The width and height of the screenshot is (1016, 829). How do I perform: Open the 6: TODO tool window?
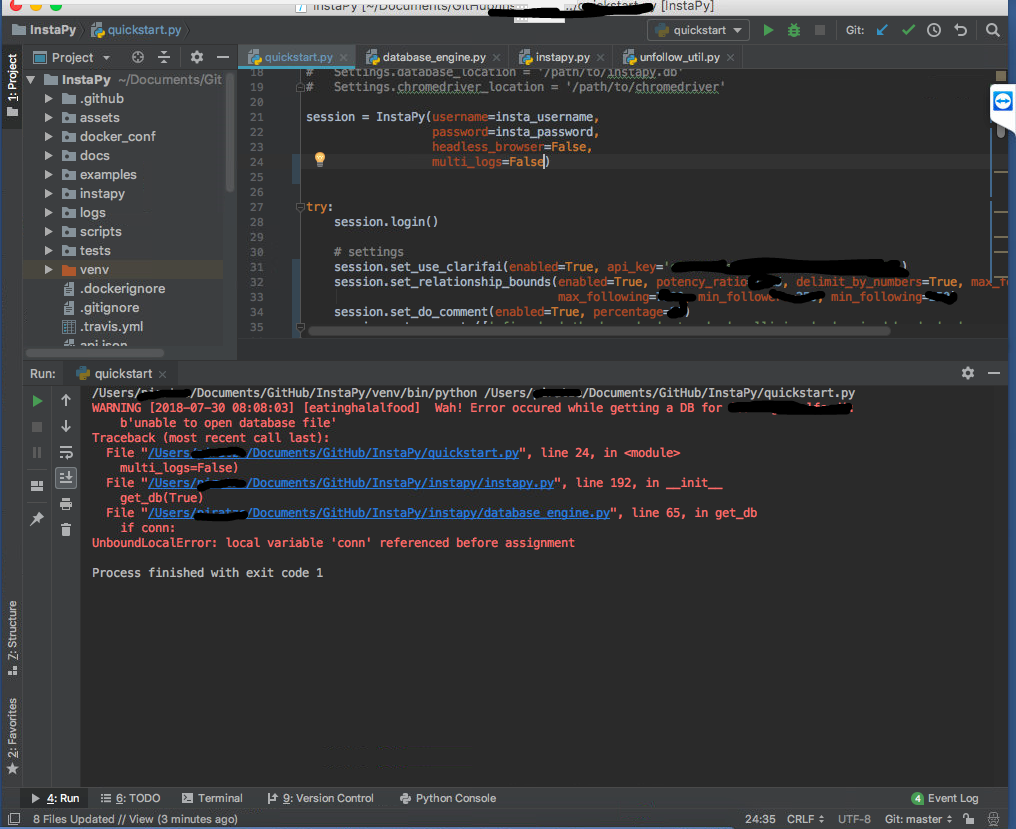click(131, 798)
